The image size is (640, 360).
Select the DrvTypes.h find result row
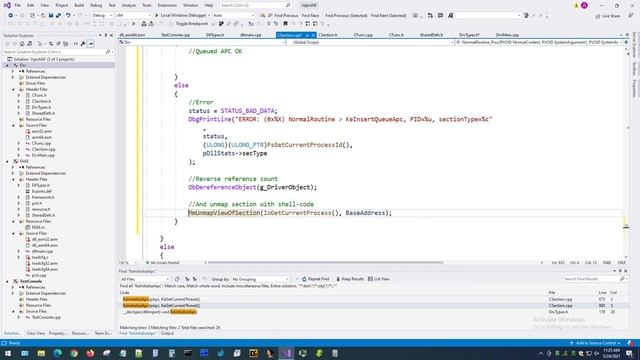373,312
